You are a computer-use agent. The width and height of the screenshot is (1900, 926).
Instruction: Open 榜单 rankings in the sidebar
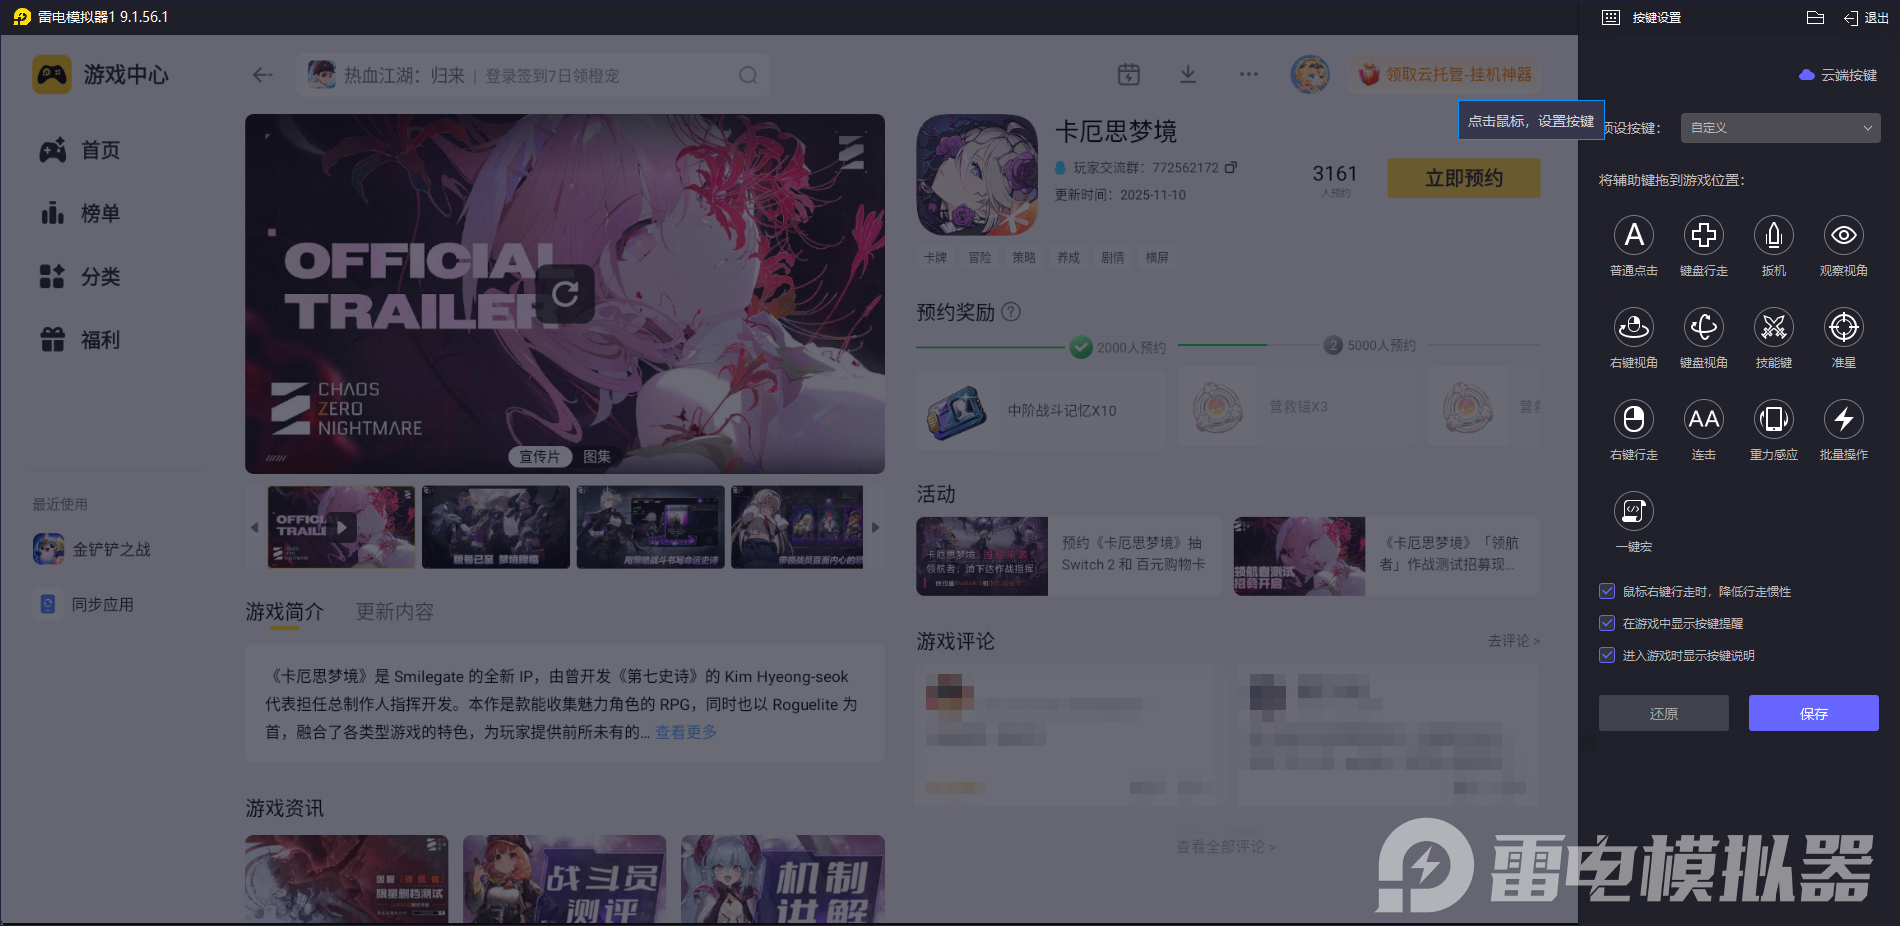[x=80, y=213]
